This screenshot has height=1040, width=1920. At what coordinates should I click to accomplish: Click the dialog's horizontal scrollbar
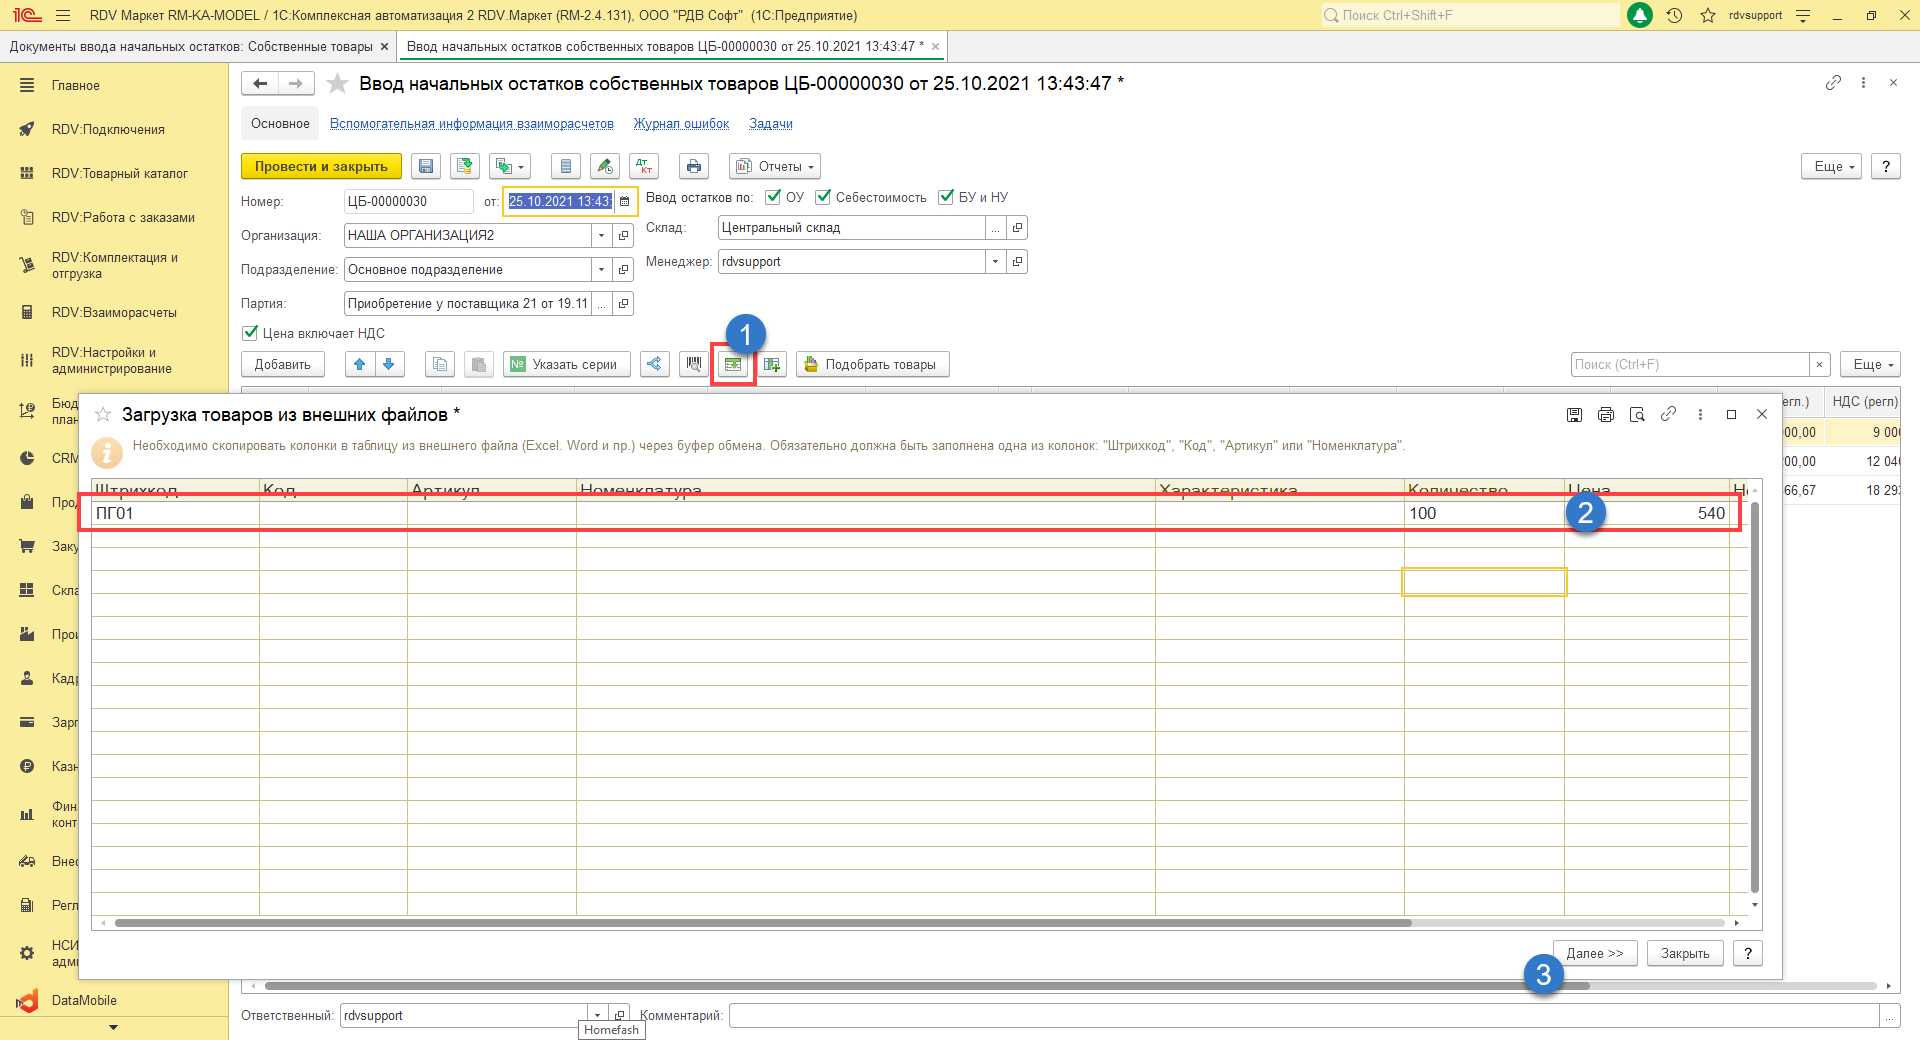tap(762, 923)
